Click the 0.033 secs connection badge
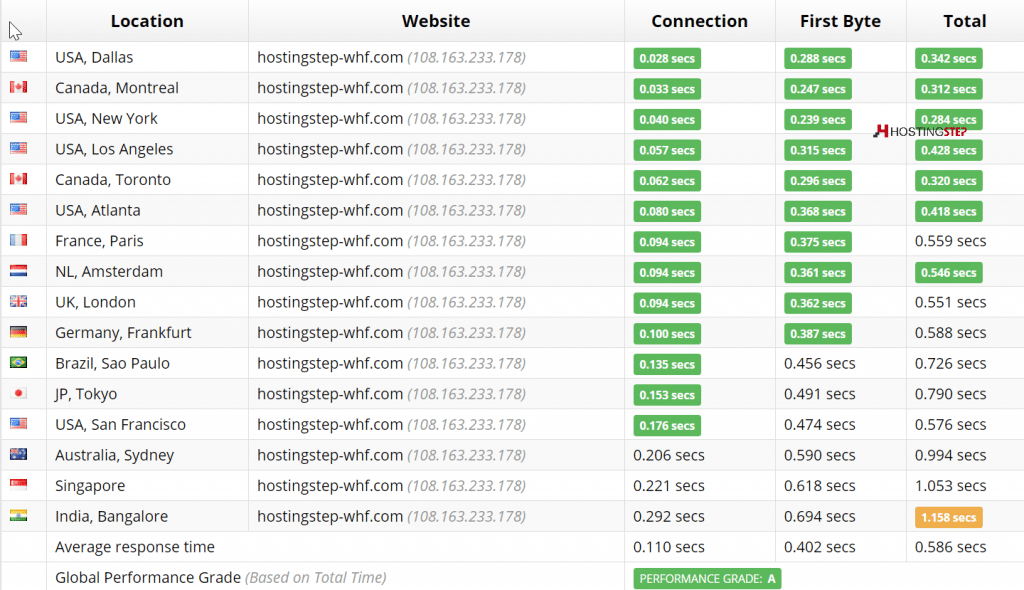Screen dimensions: 1024x590 667,89
